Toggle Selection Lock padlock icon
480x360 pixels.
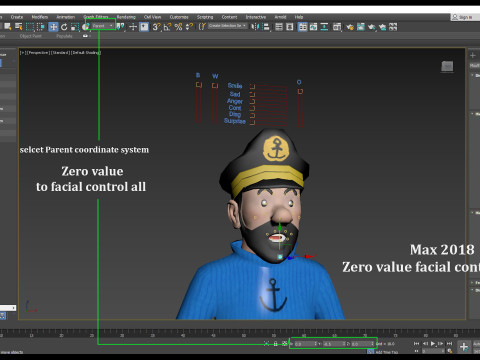point(276,344)
